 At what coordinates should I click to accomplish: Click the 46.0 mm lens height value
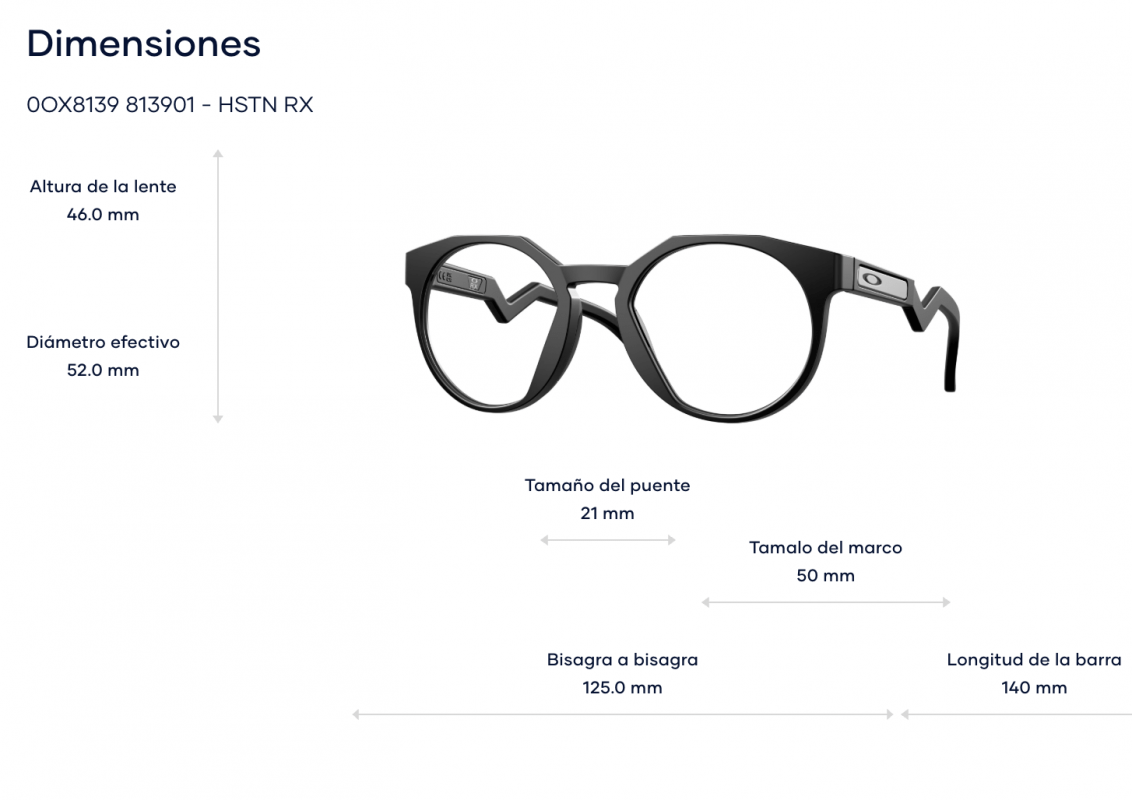103,214
